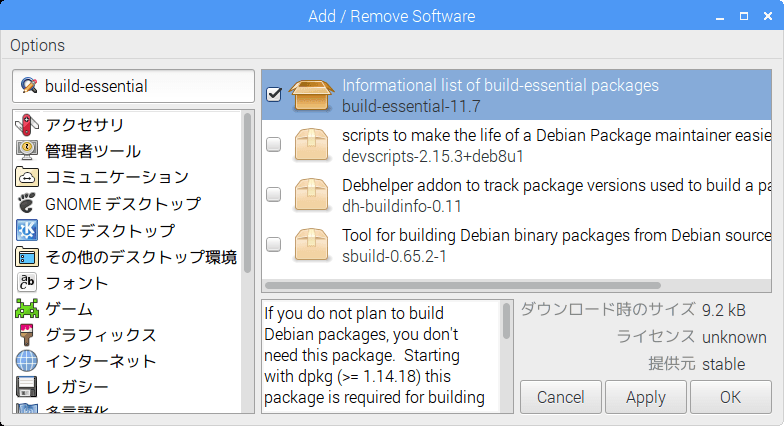Viewport: 784px width, 426px height.
Task: Click the Cancel button
Action: [x=560, y=397]
